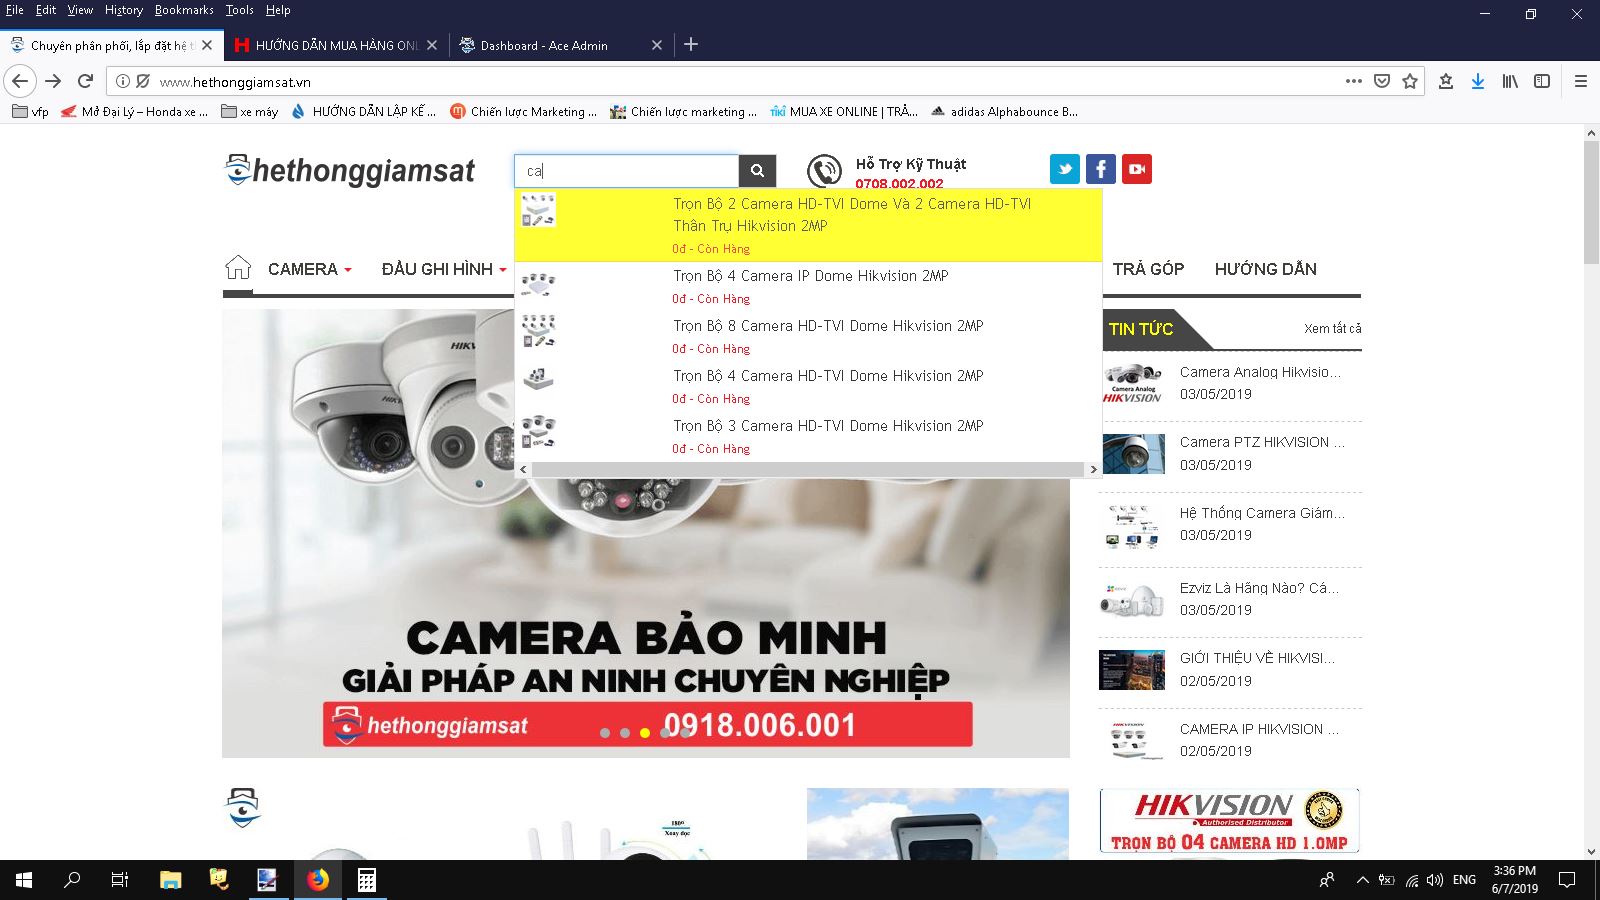This screenshot has height=900, width=1600.
Task: Open the Library icon
Action: (x=1510, y=81)
